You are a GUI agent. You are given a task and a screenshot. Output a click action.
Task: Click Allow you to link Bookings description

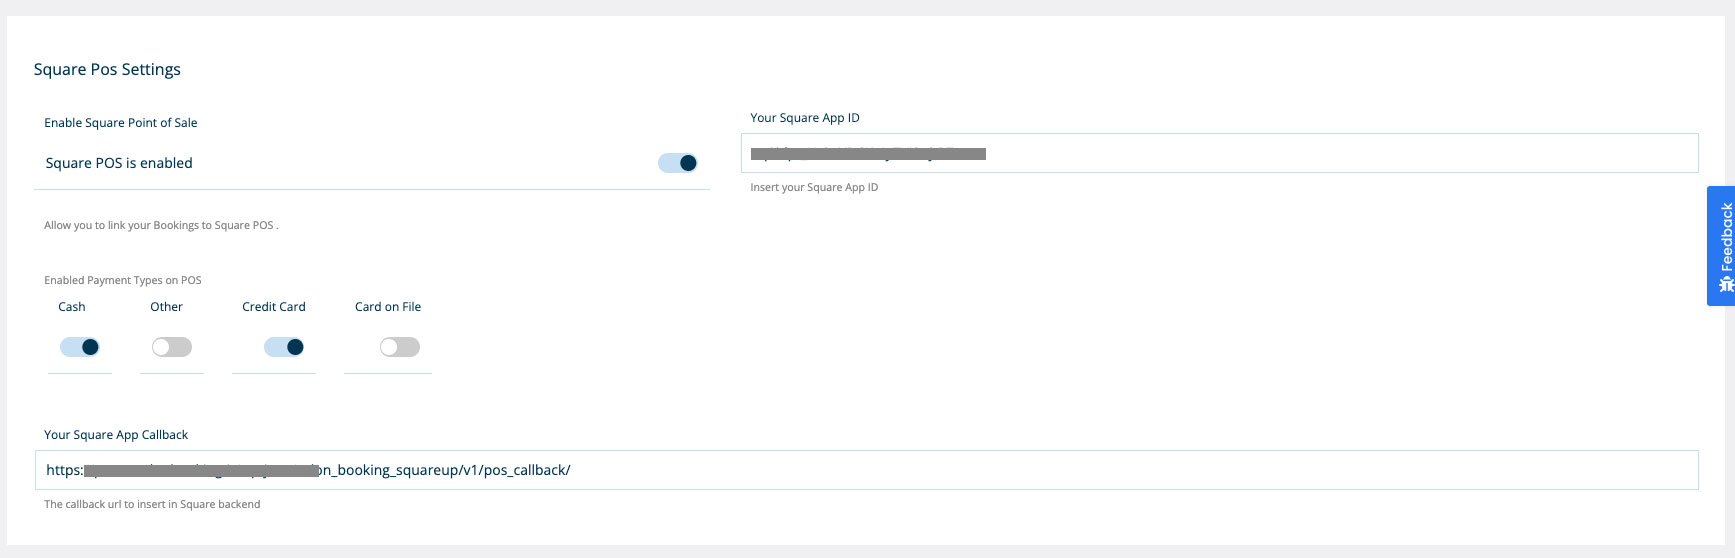tap(161, 225)
